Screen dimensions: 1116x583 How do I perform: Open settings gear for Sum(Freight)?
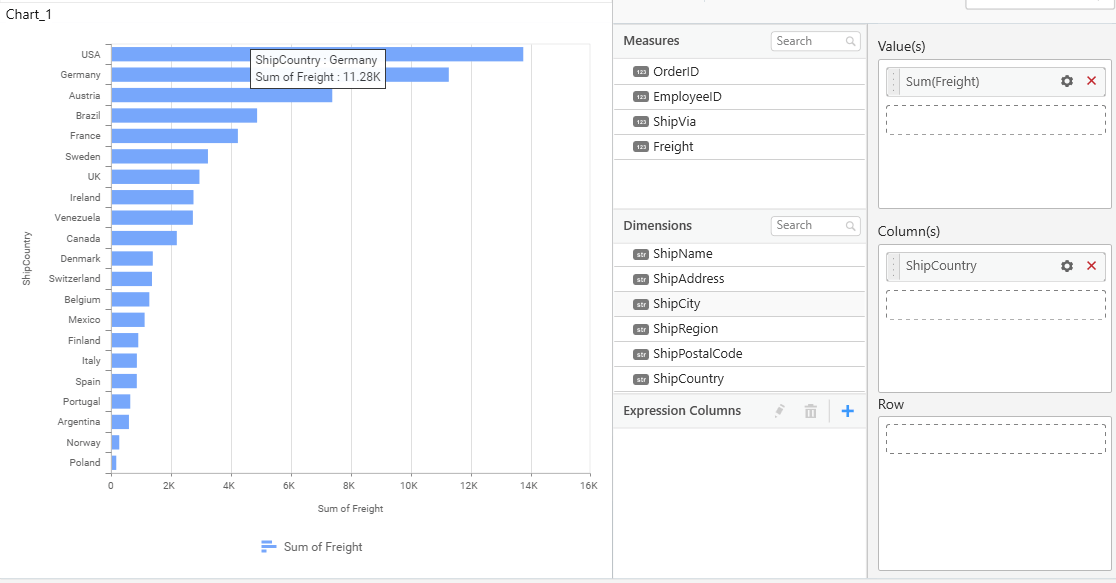click(1067, 82)
